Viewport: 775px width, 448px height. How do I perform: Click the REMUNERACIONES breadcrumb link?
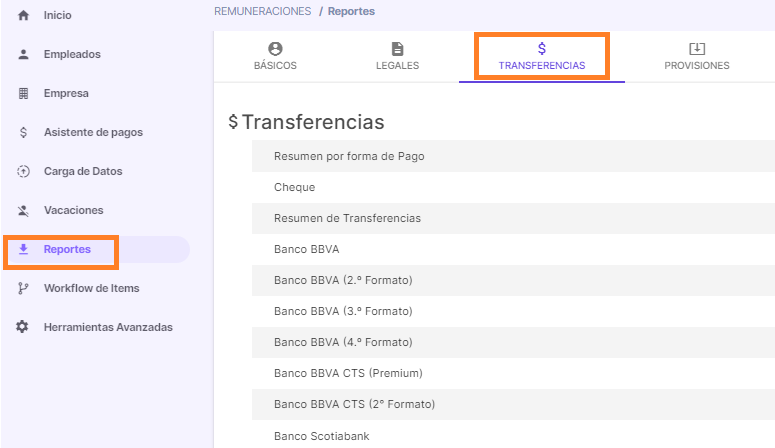pos(262,11)
